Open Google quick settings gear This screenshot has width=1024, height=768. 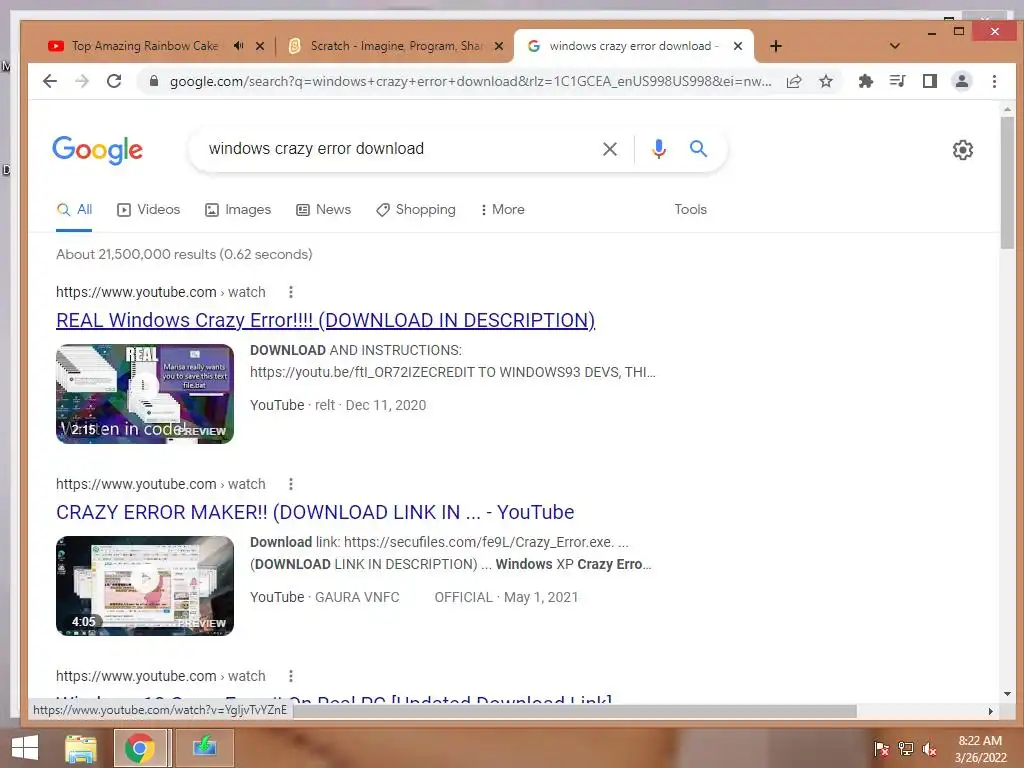coord(963,150)
